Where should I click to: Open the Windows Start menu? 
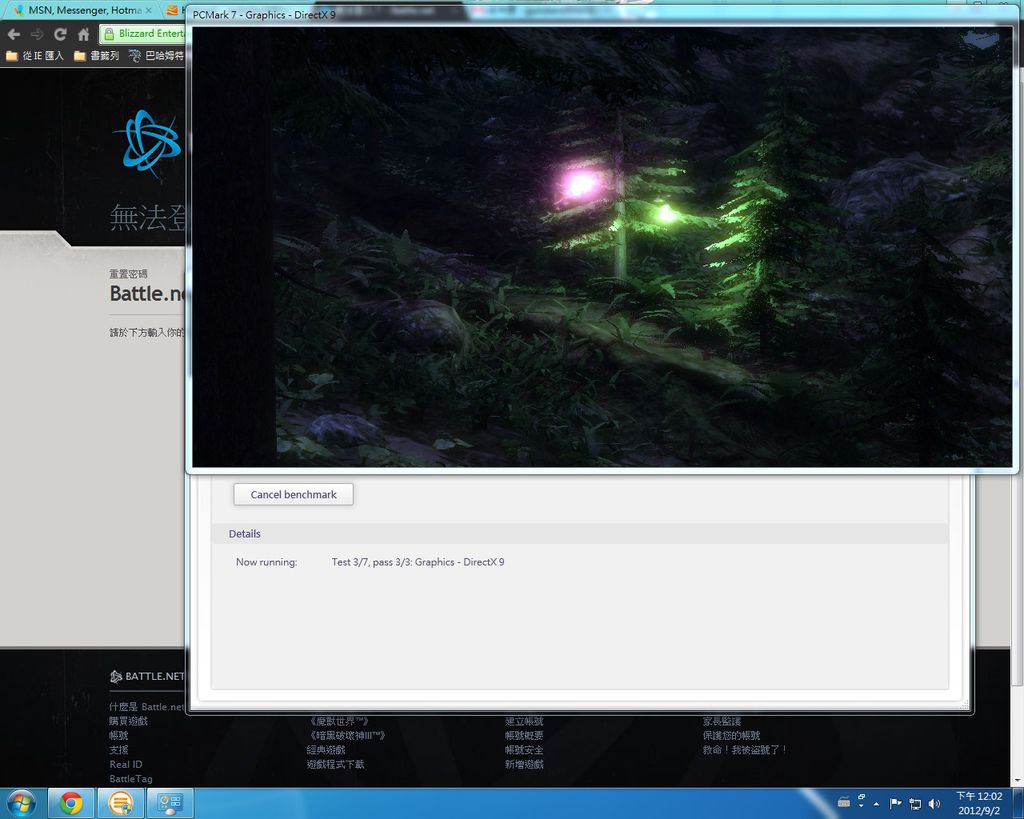coord(21,803)
